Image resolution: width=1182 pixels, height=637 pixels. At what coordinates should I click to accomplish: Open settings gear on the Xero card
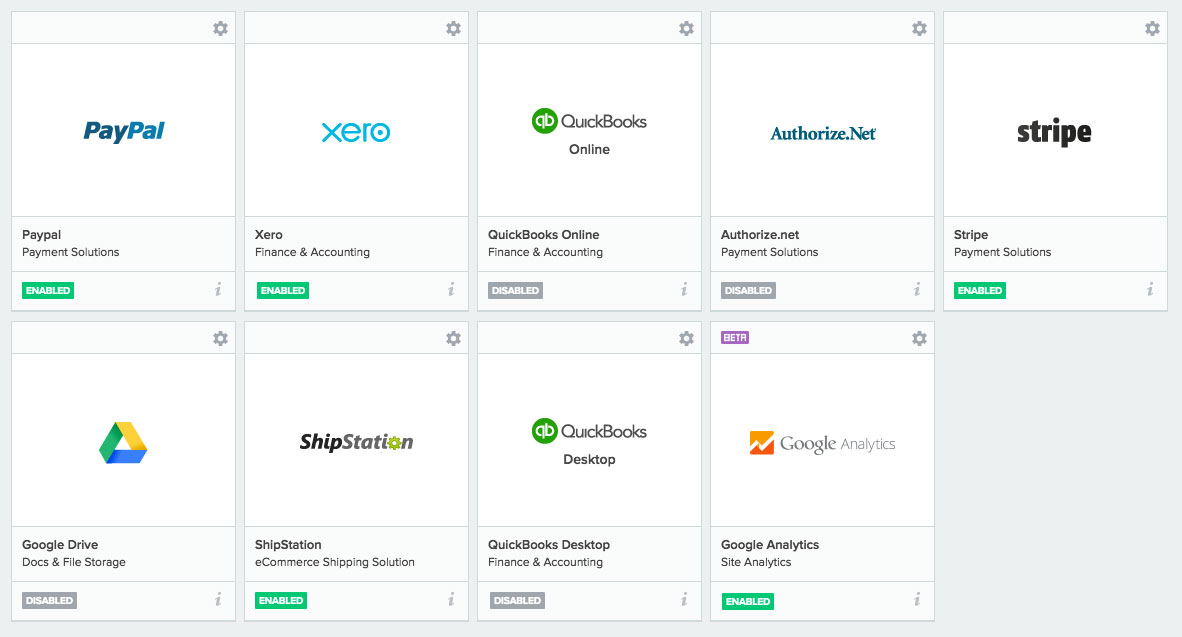click(x=453, y=29)
